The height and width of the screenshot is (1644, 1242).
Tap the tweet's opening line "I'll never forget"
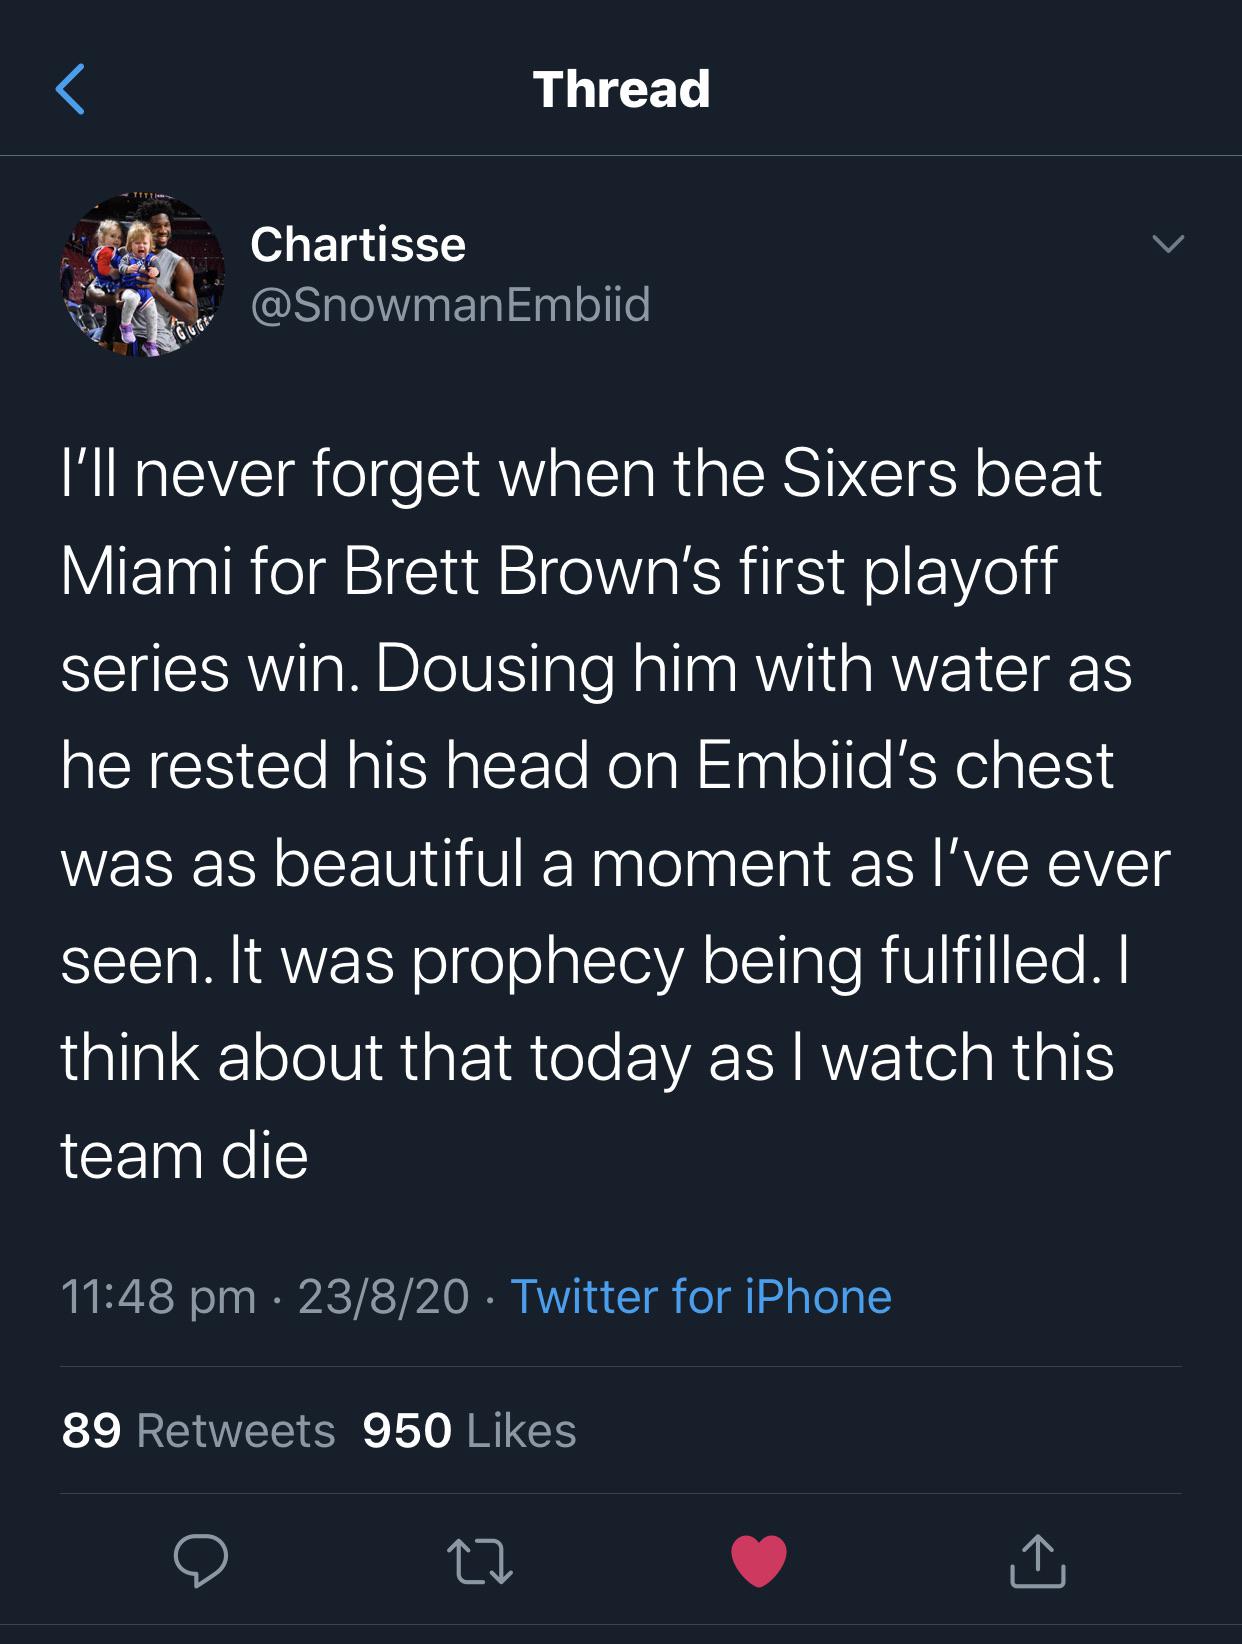pos(270,473)
